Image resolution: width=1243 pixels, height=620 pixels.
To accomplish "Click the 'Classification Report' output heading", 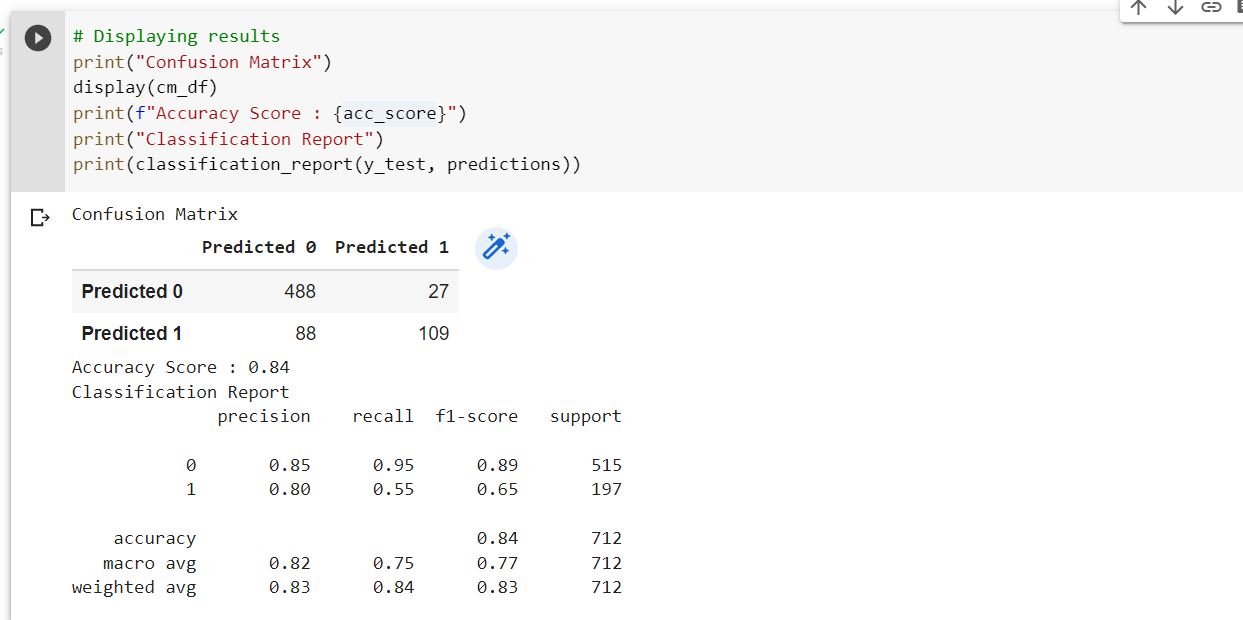I will (181, 392).
